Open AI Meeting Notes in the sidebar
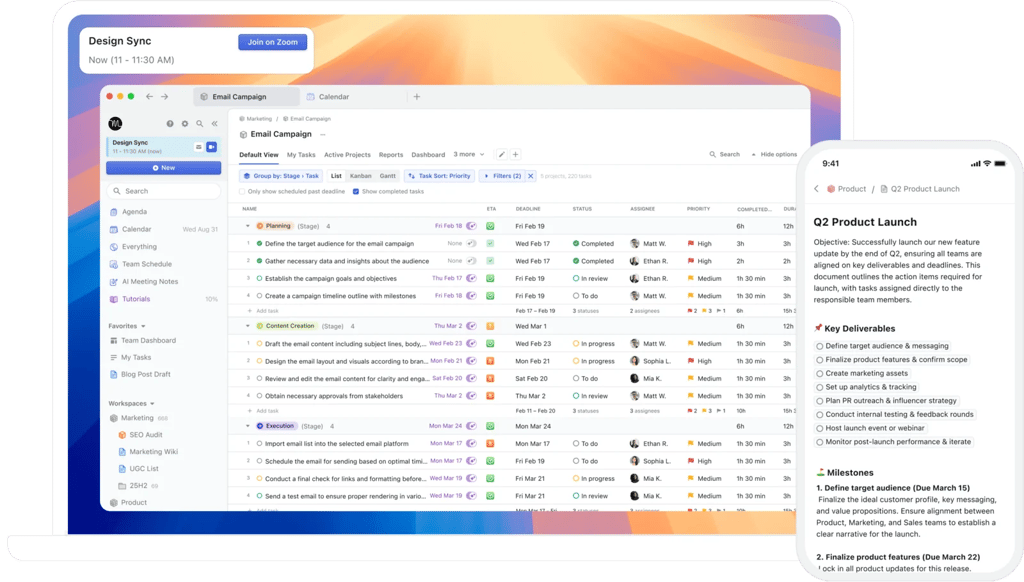Viewport: 1024px width, 582px height. point(150,282)
